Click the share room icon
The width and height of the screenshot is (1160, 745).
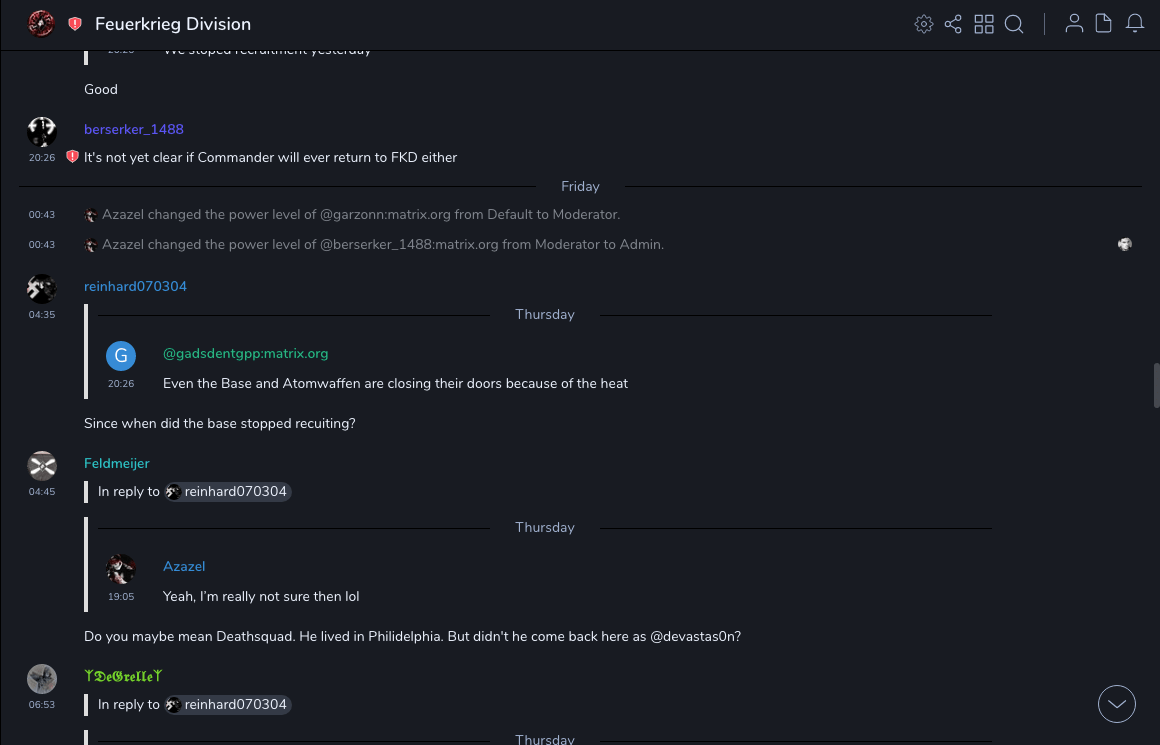[x=953, y=24]
